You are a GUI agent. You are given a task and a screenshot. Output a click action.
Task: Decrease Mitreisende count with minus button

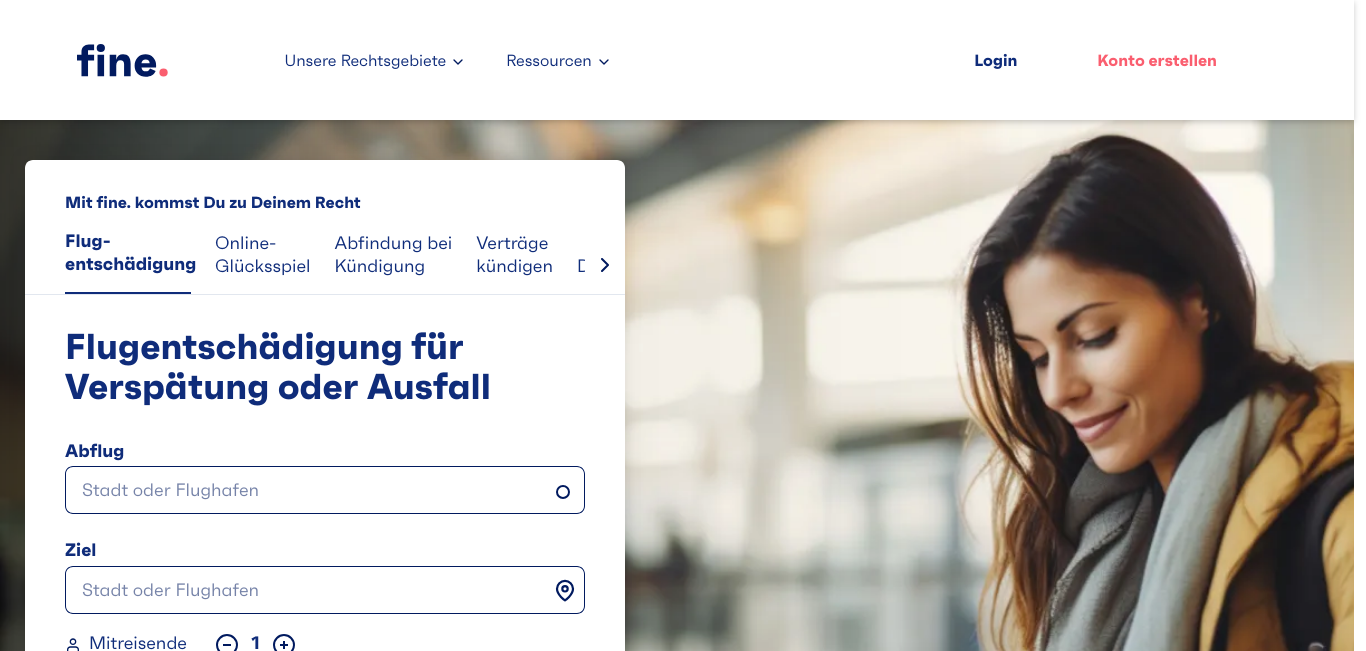(x=228, y=643)
